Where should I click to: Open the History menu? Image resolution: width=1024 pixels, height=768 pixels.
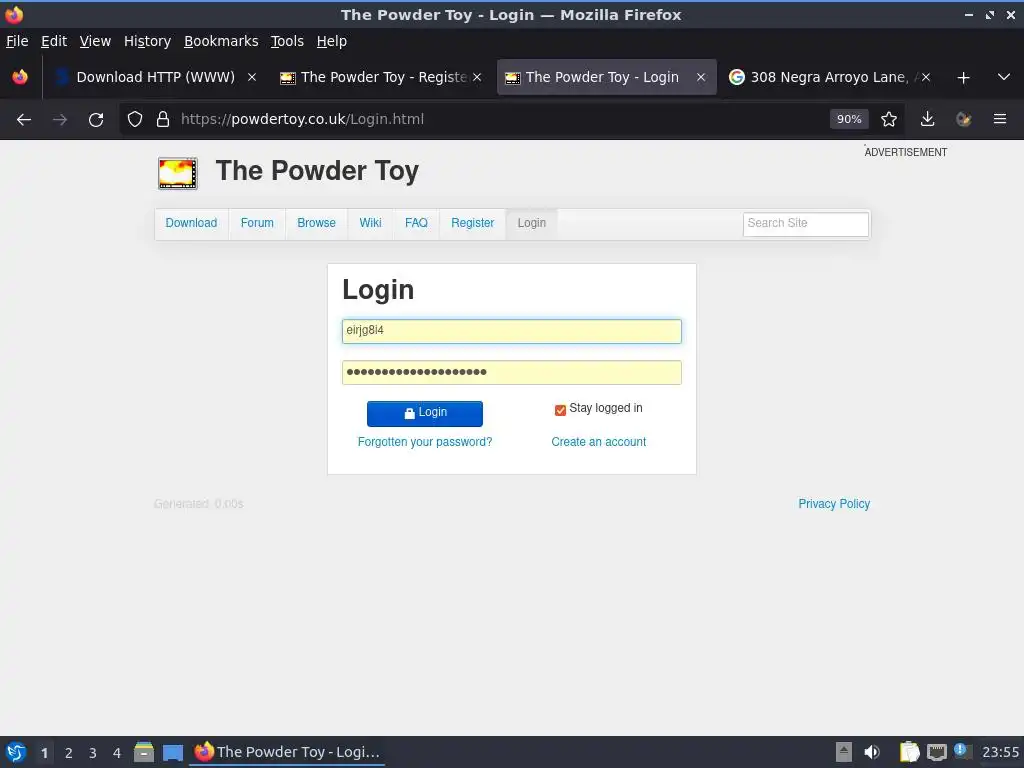coord(147,41)
